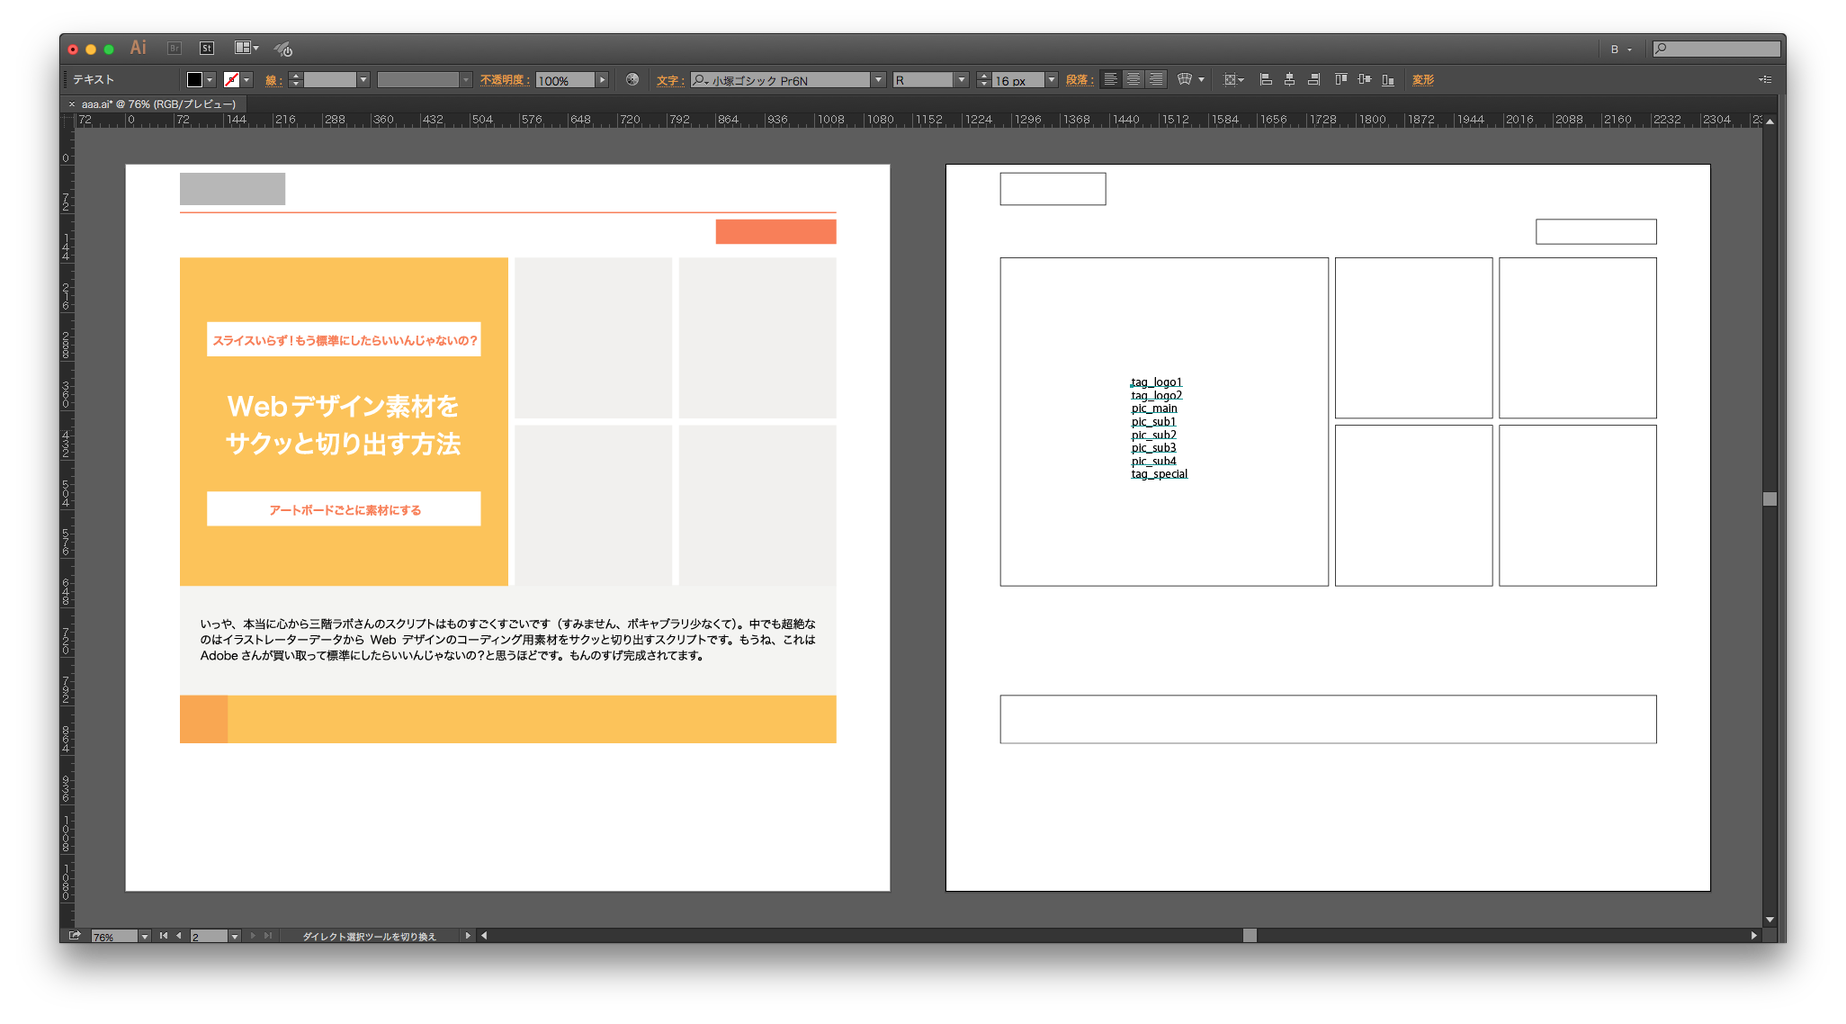Click the vertical scrollbar down arrow
Image resolution: width=1846 pixels, height=1024 pixels.
pos(1770,919)
